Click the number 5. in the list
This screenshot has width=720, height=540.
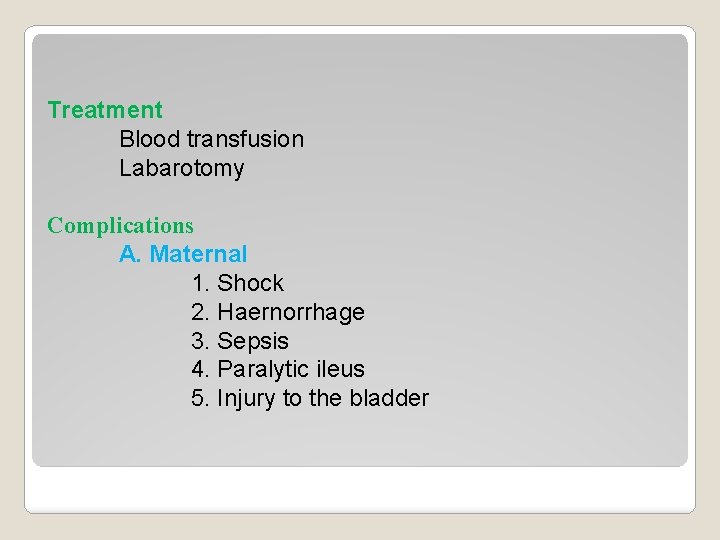200,398
